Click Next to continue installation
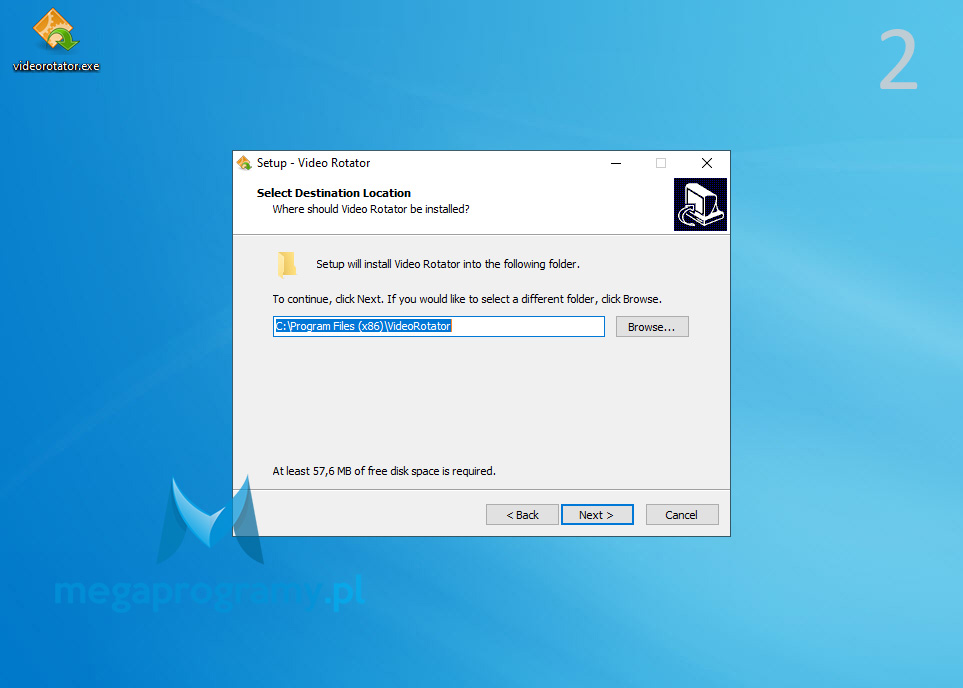Image resolution: width=963 pixels, height=688 pixels. 597,515
